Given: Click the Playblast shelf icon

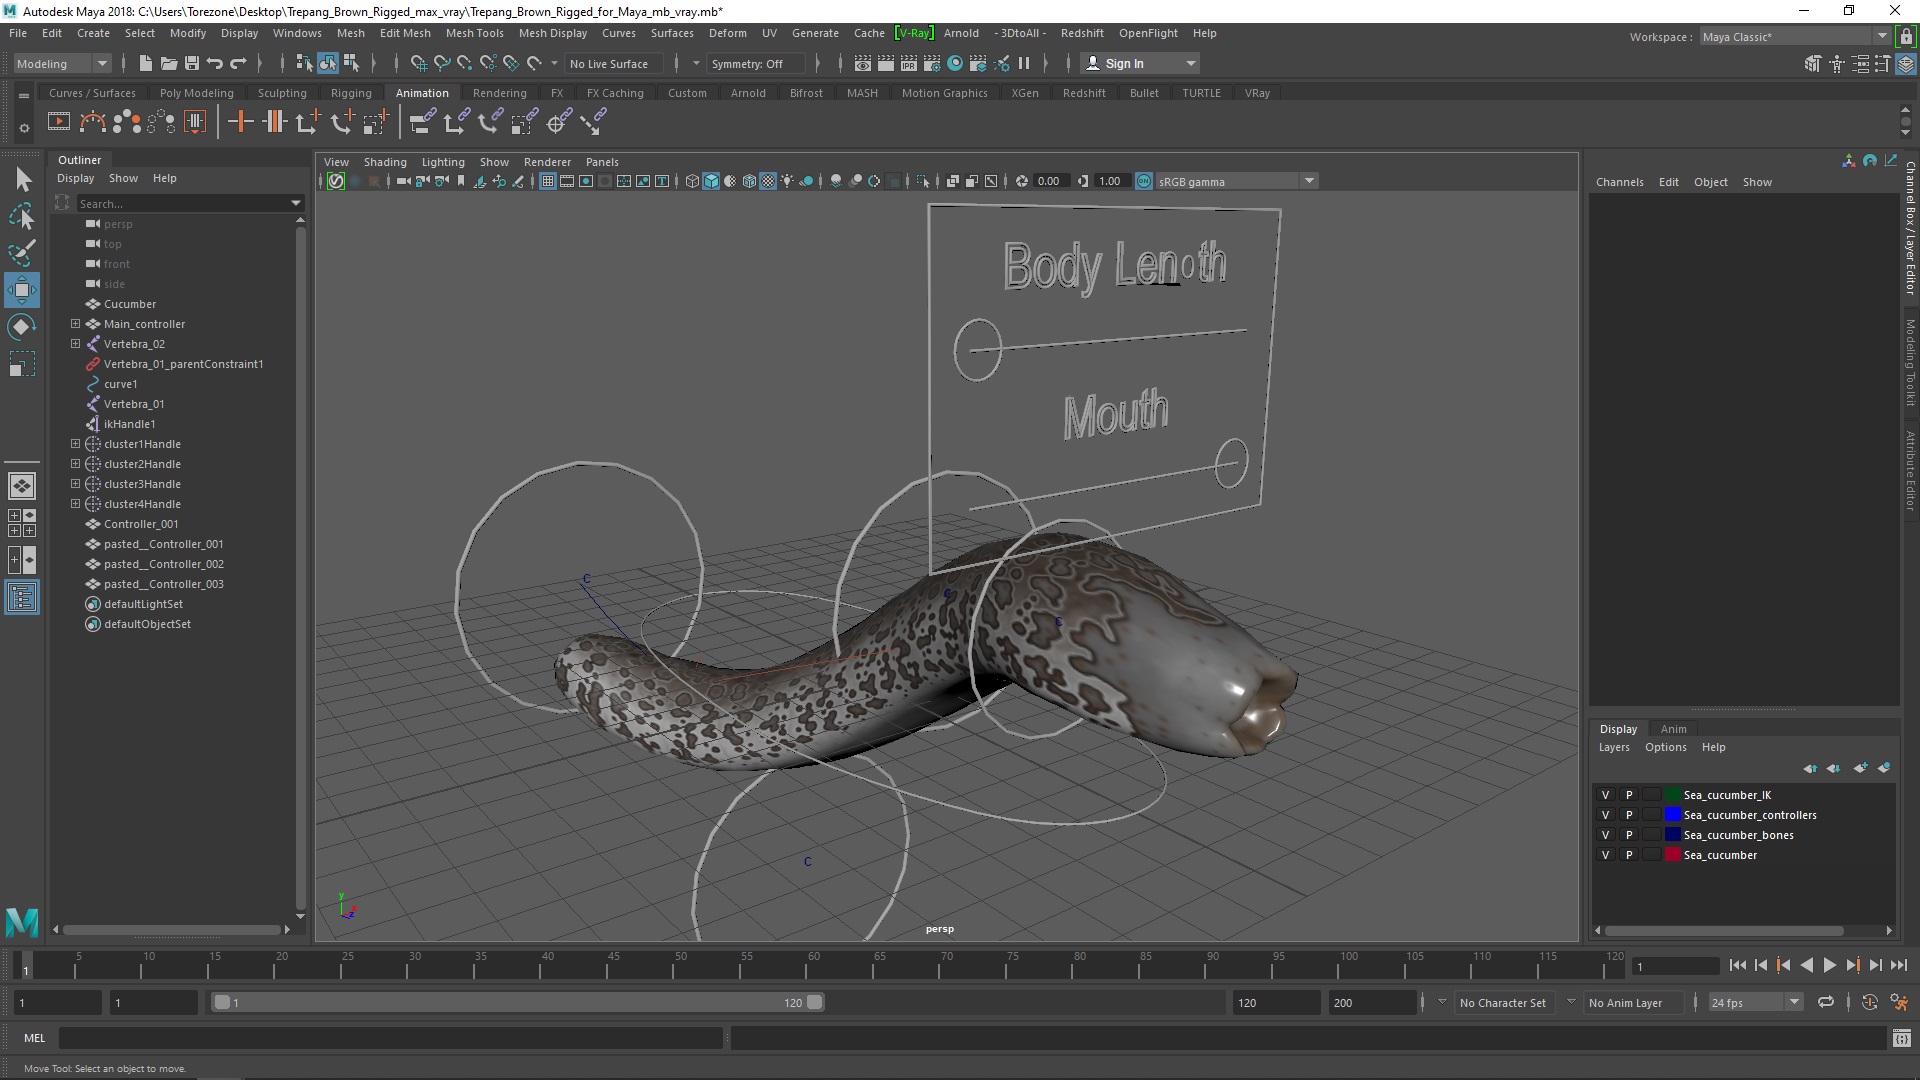Looking at the screenshot, I should pos(59,122).
